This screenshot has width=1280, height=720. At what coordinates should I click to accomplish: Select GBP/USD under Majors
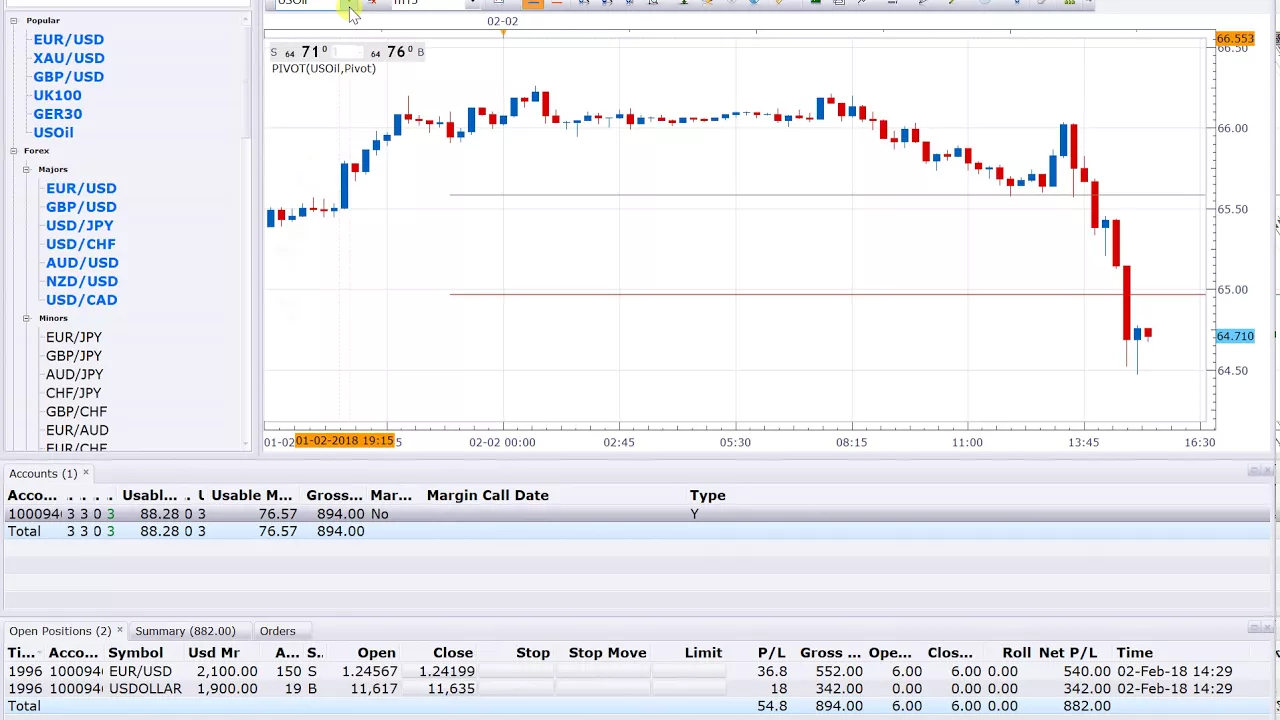(x=81, y=207)
